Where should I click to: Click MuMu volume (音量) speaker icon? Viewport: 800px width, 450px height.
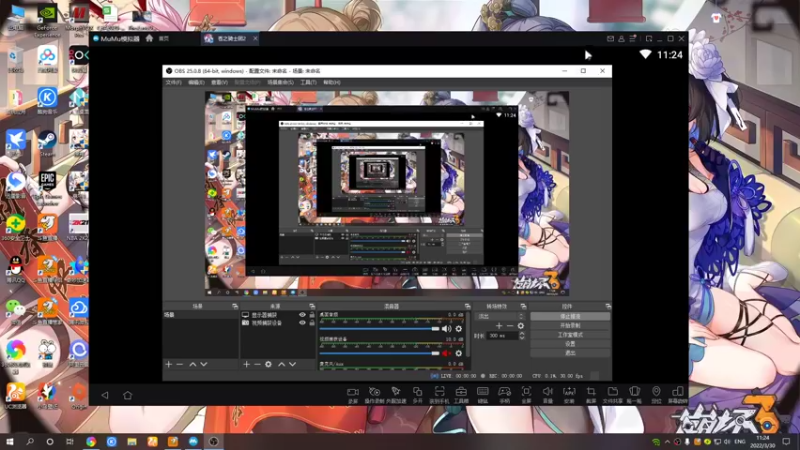[x=547, y=391]
